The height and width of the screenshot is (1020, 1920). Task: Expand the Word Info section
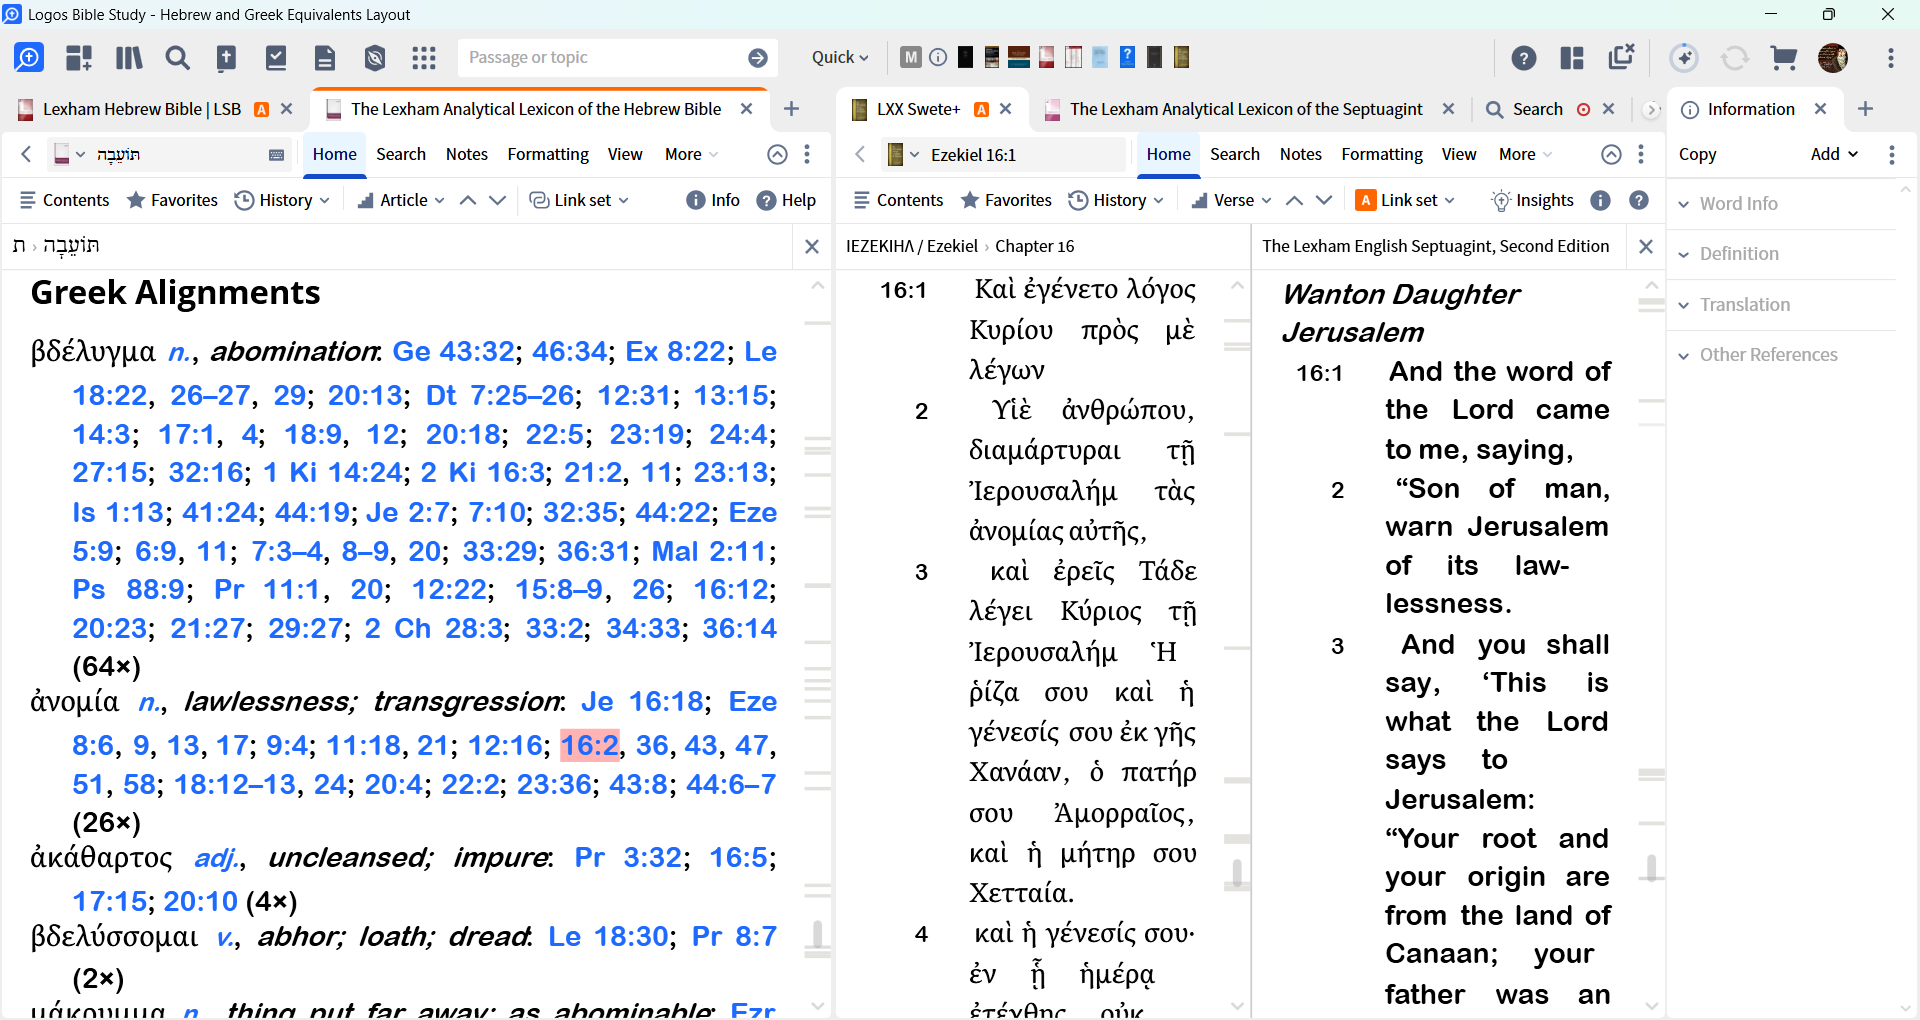coord(1728,203)
